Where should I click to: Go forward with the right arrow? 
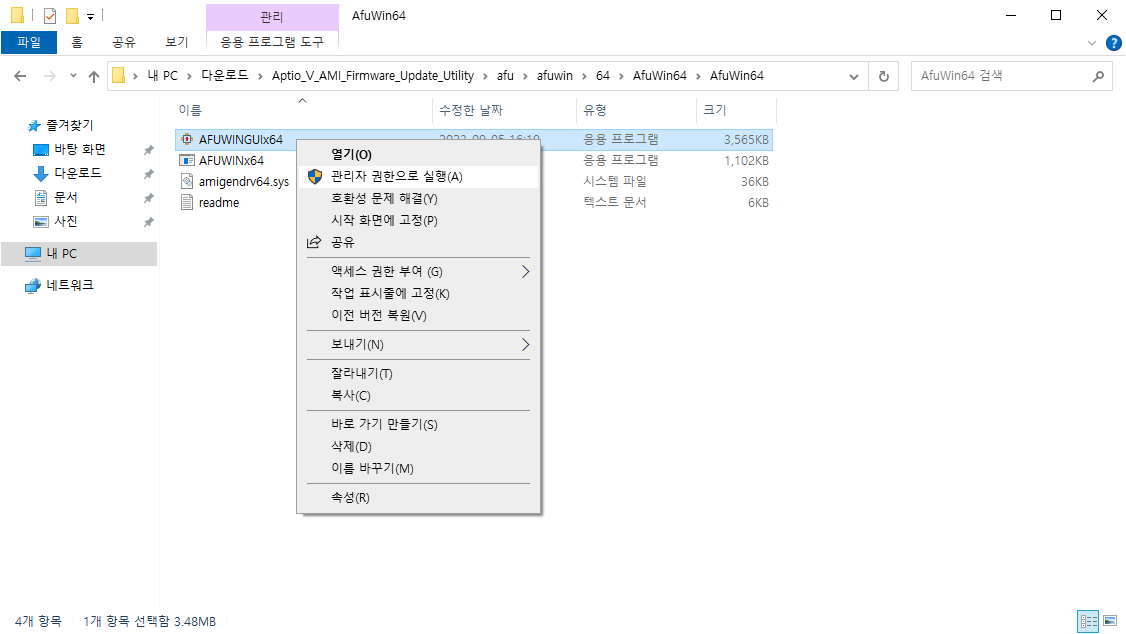pos(50,76)
